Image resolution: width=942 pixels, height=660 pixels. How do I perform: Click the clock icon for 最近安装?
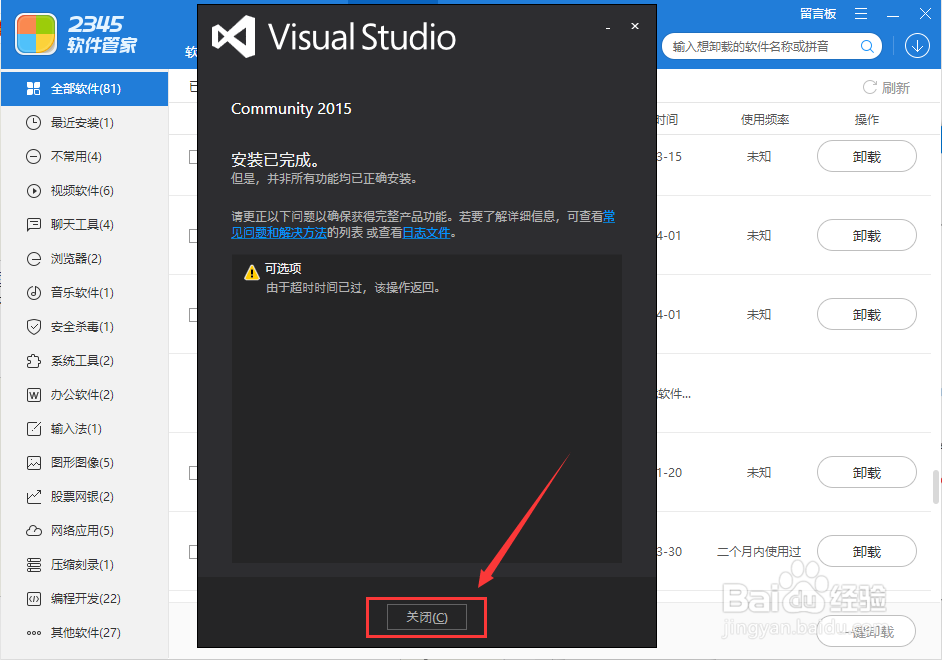pos(34,123)
